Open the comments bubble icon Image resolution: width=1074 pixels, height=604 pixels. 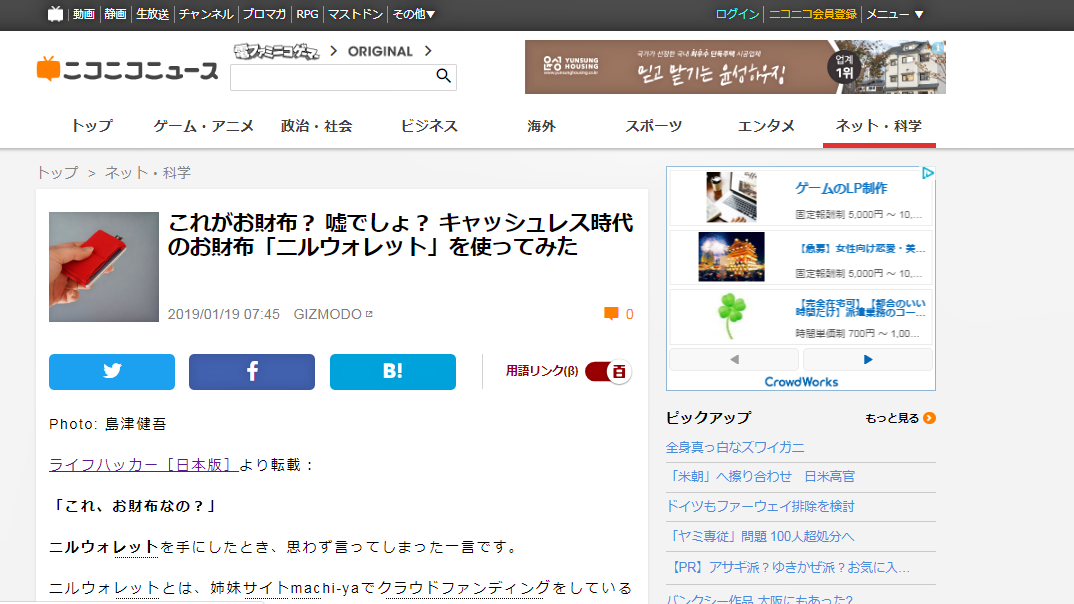611,314
